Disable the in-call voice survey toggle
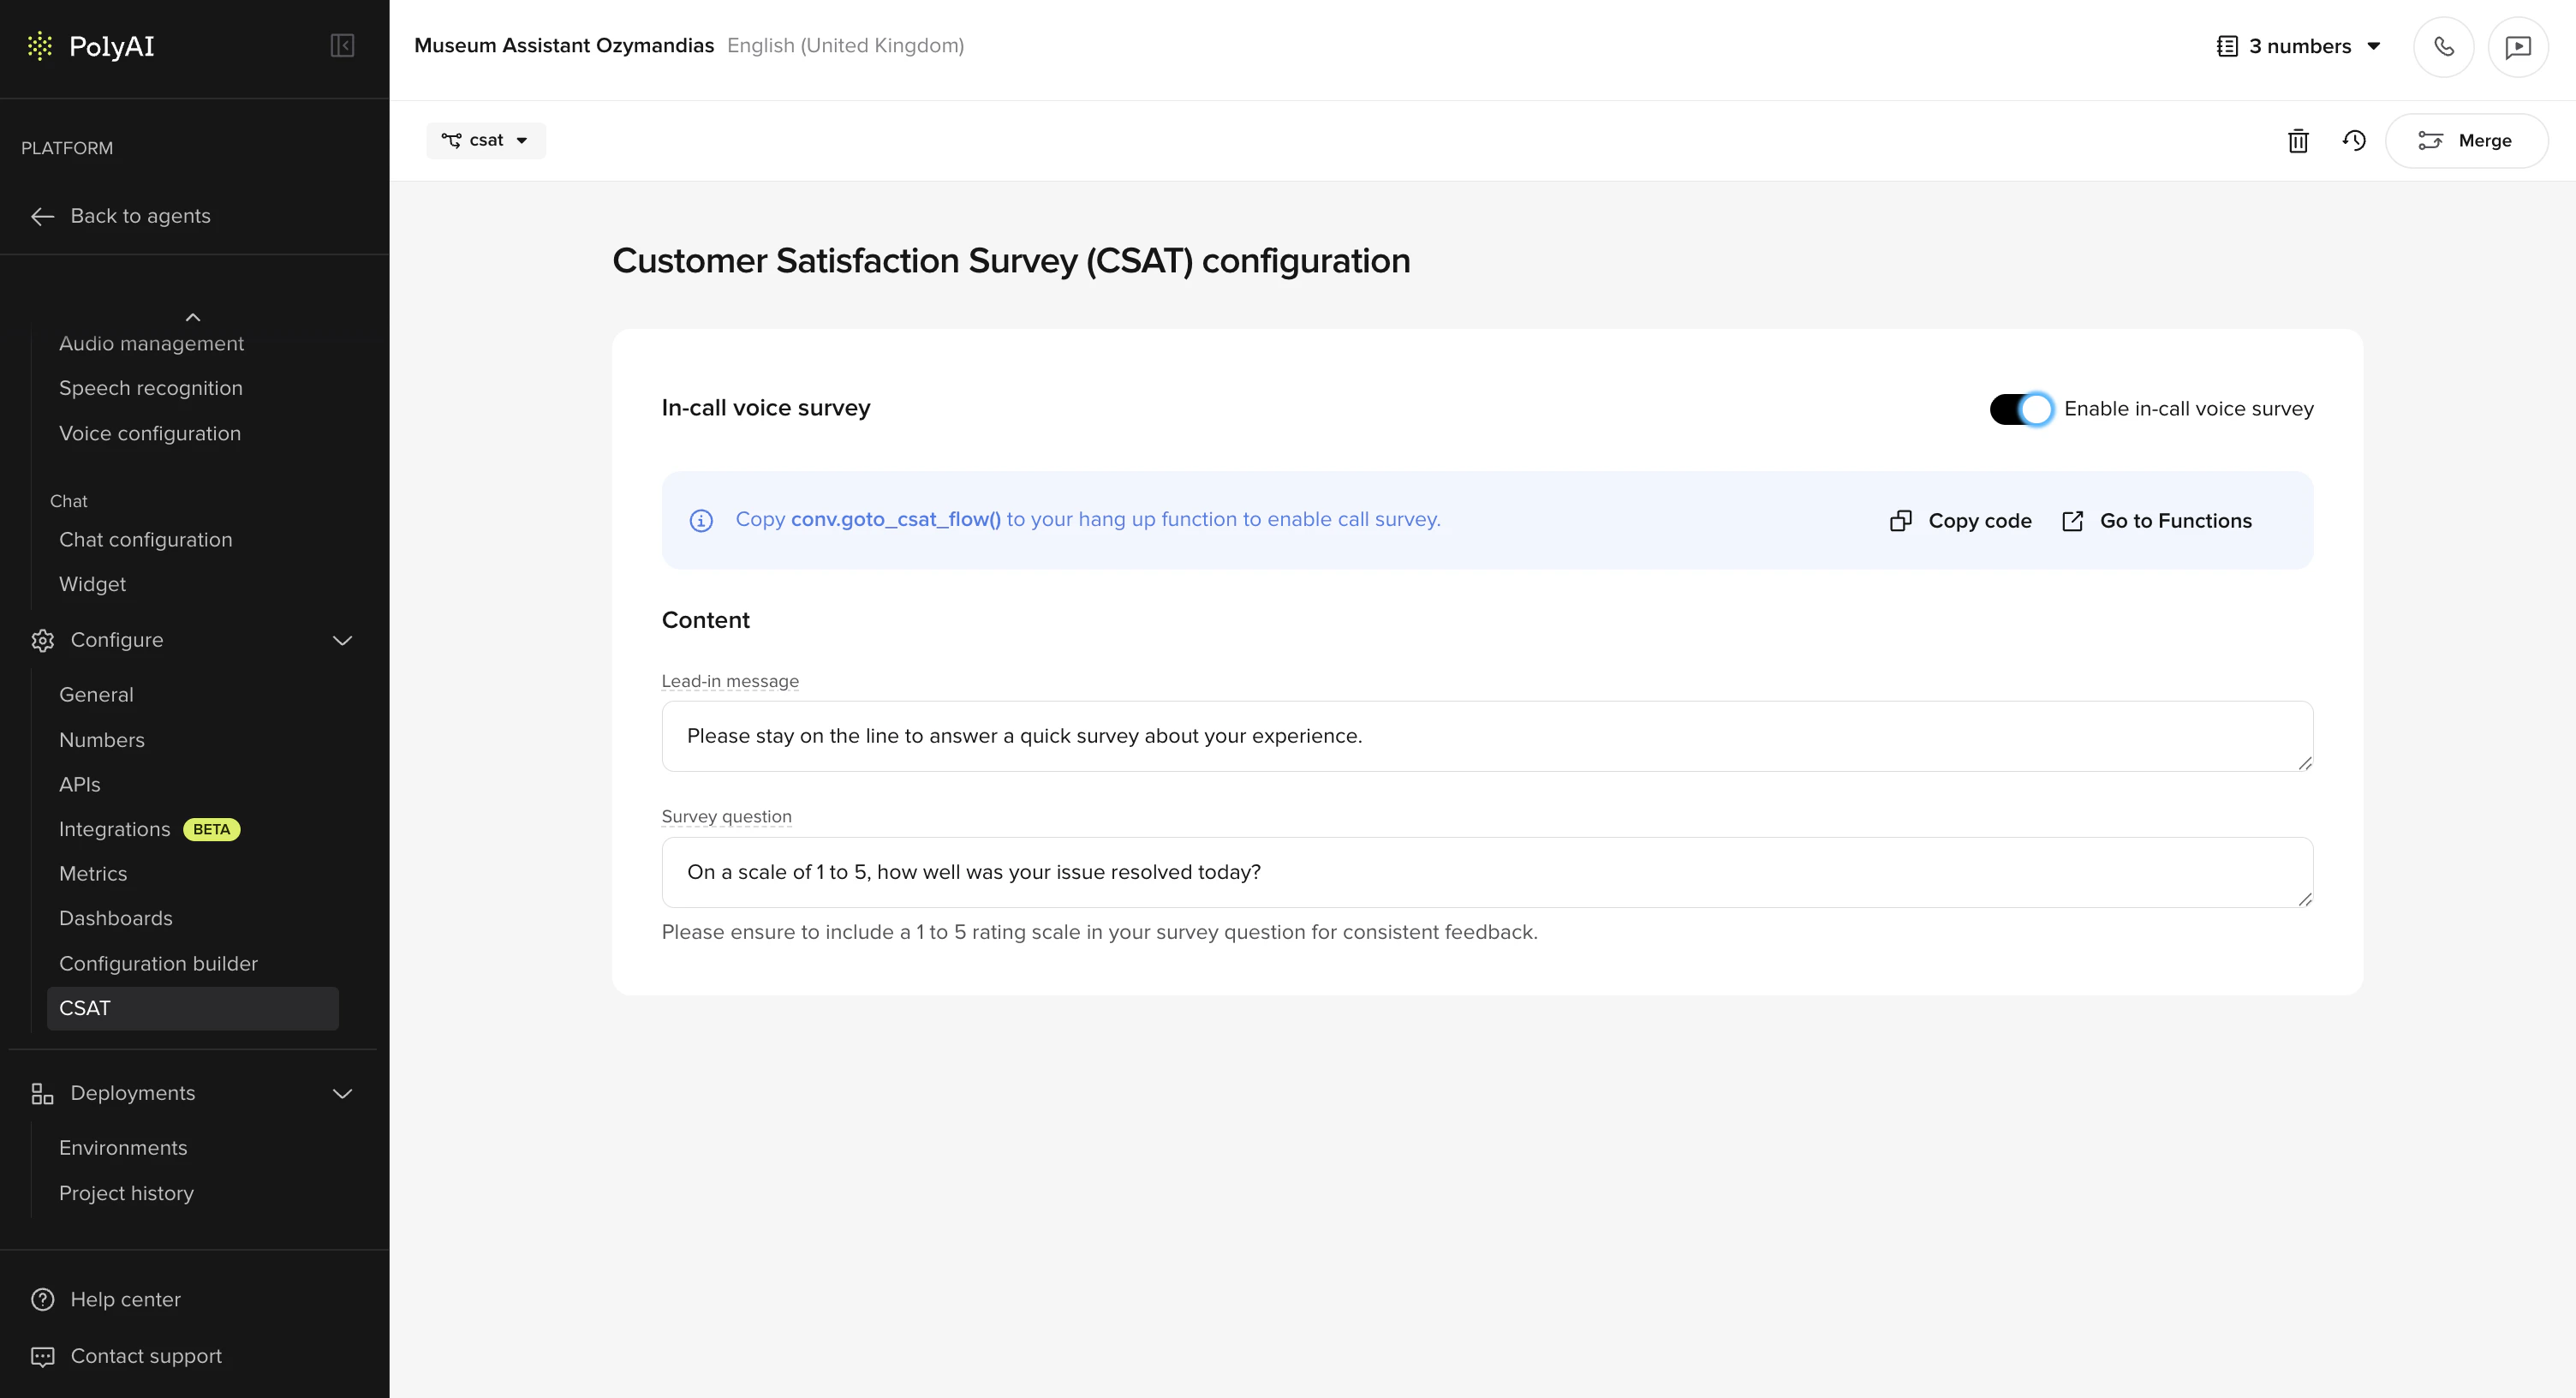This screenshot has height=1398, width=2576. click(2021, 409)
